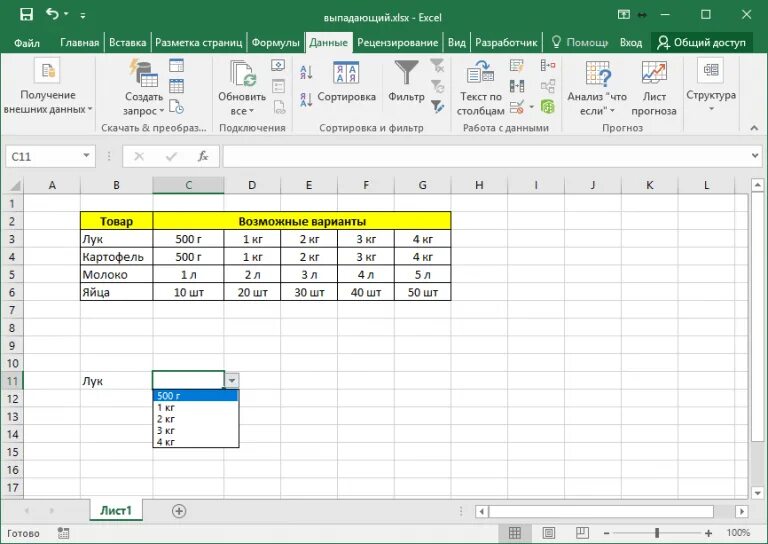The width and height of the screenshot is (768, 544).
Task: Save the workbook with the floppy disk icon
Action: click(26, 14)
